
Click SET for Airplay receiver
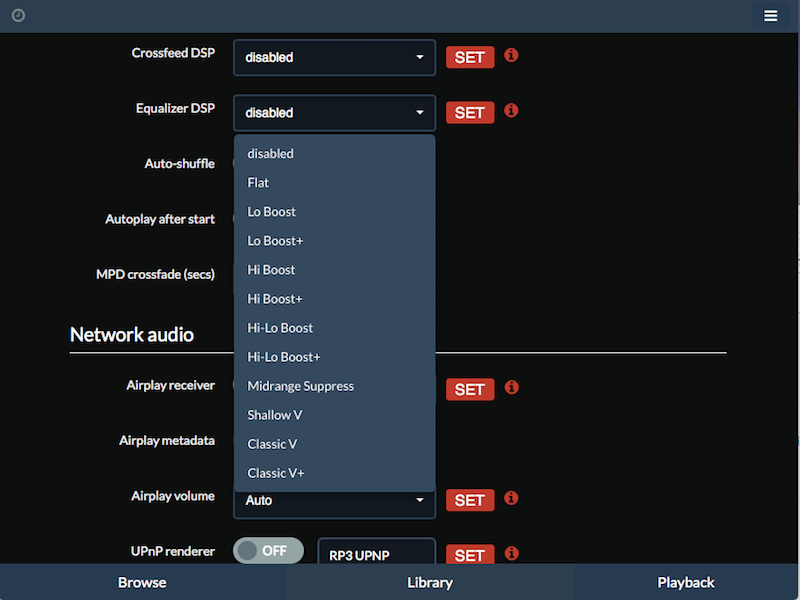tap(470, 390)
